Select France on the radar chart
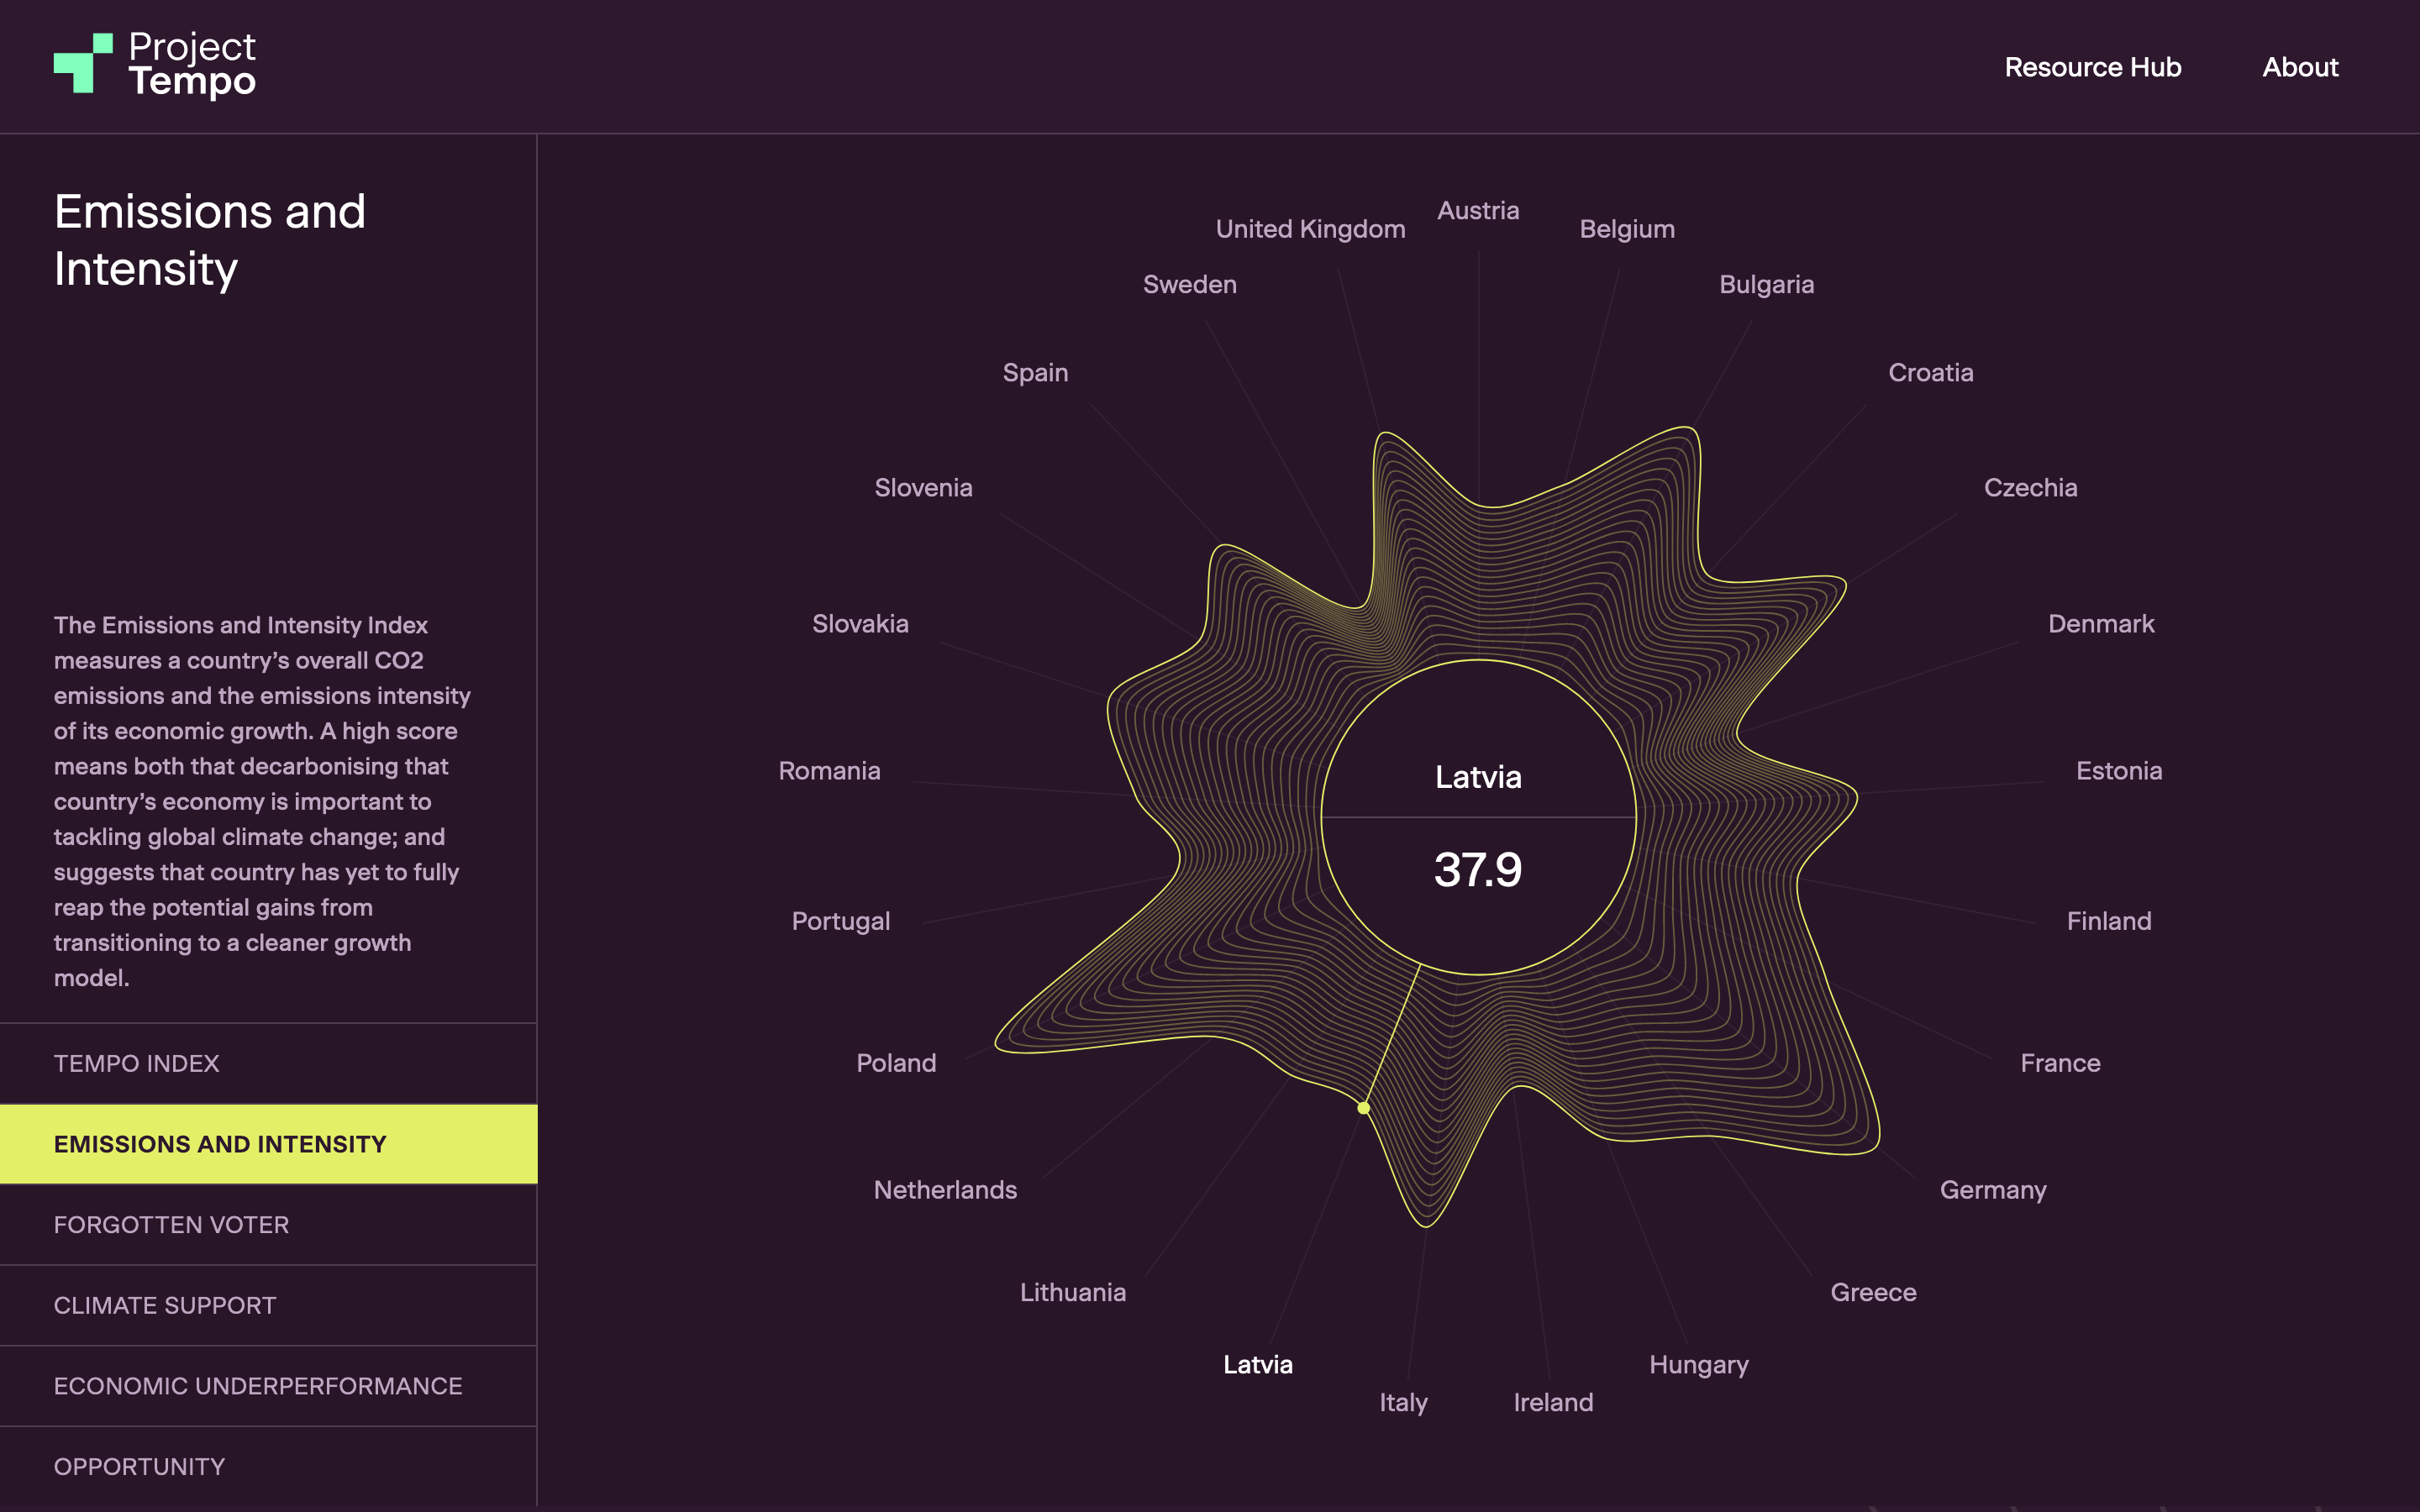2420x1512 pixels. click(2059, 1063)
